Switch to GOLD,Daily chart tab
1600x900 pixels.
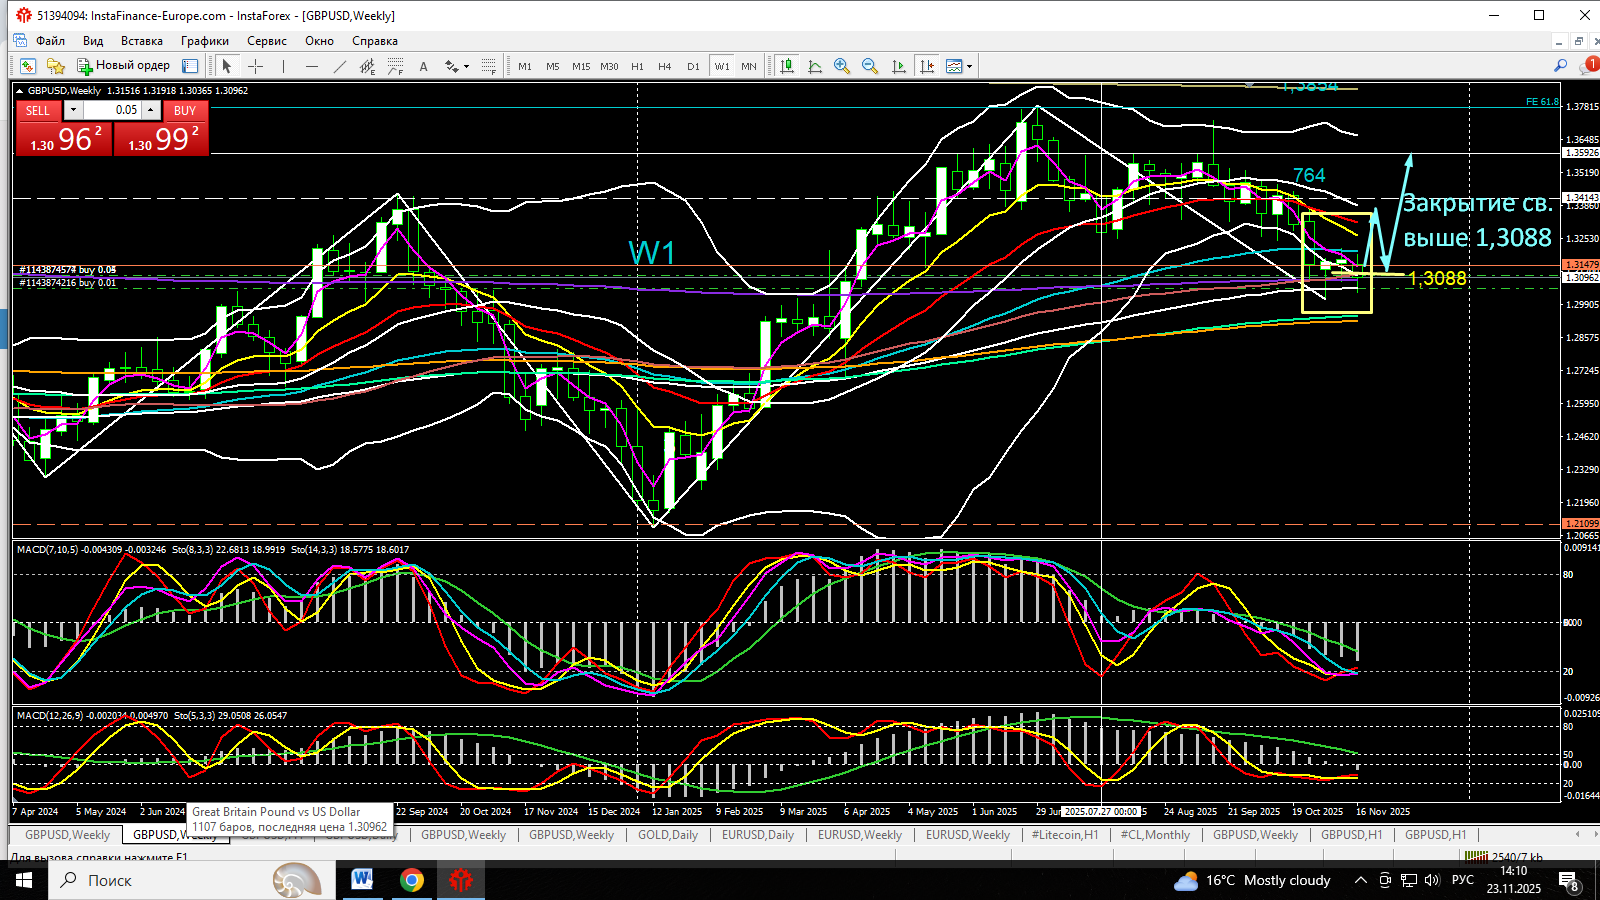(x=668, y=835)
